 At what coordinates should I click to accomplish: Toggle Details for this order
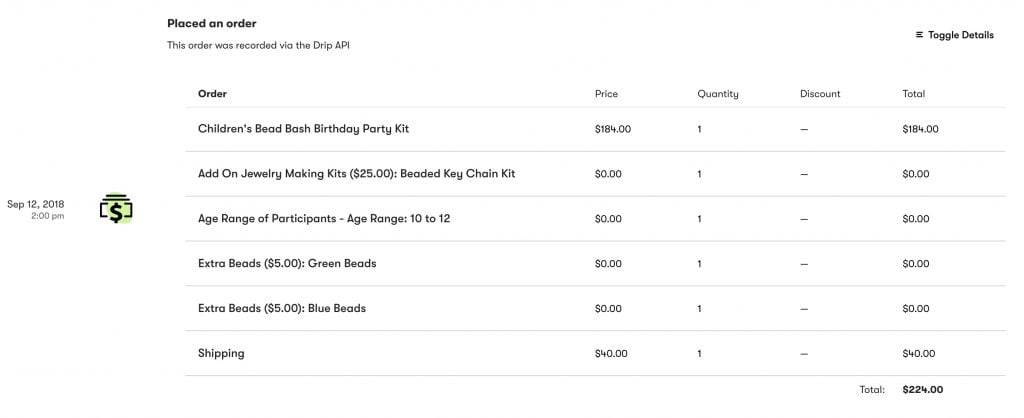point(955,35)
